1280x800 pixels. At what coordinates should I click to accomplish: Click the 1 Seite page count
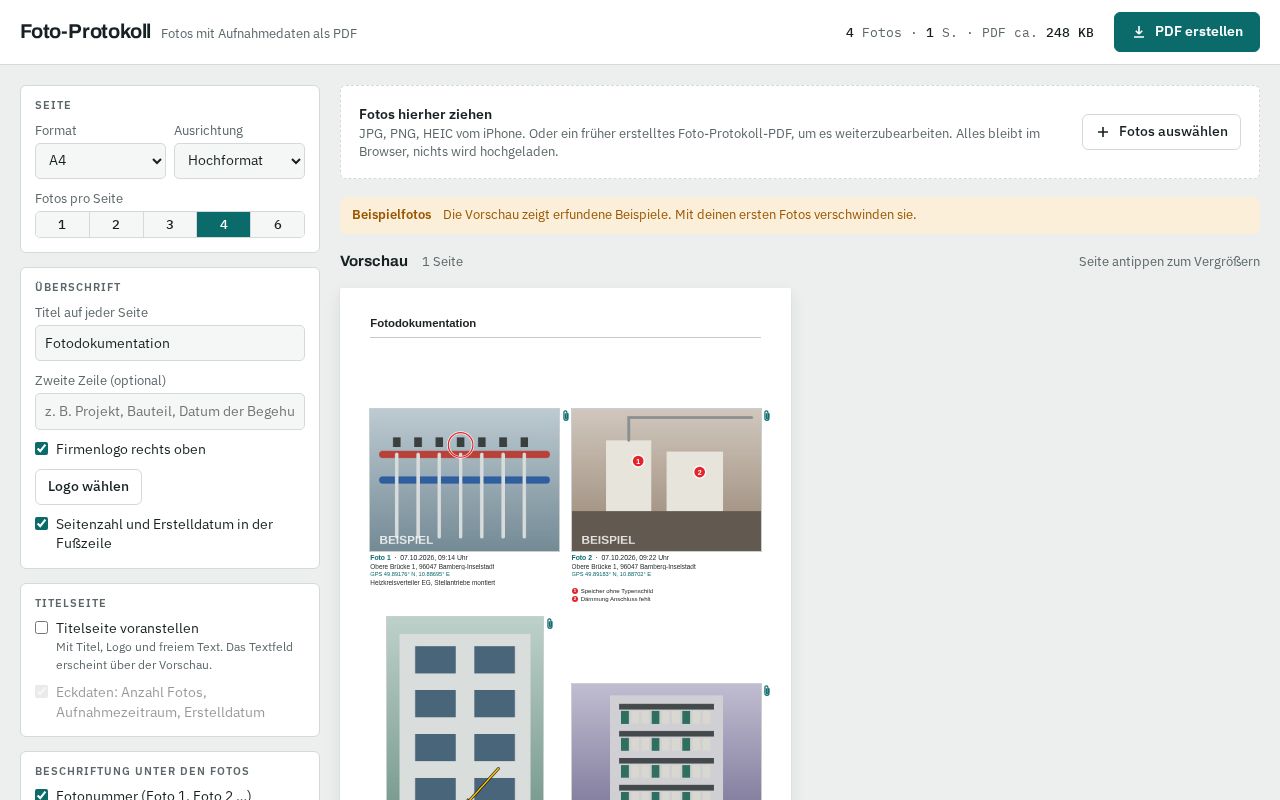tap(442, 262)
